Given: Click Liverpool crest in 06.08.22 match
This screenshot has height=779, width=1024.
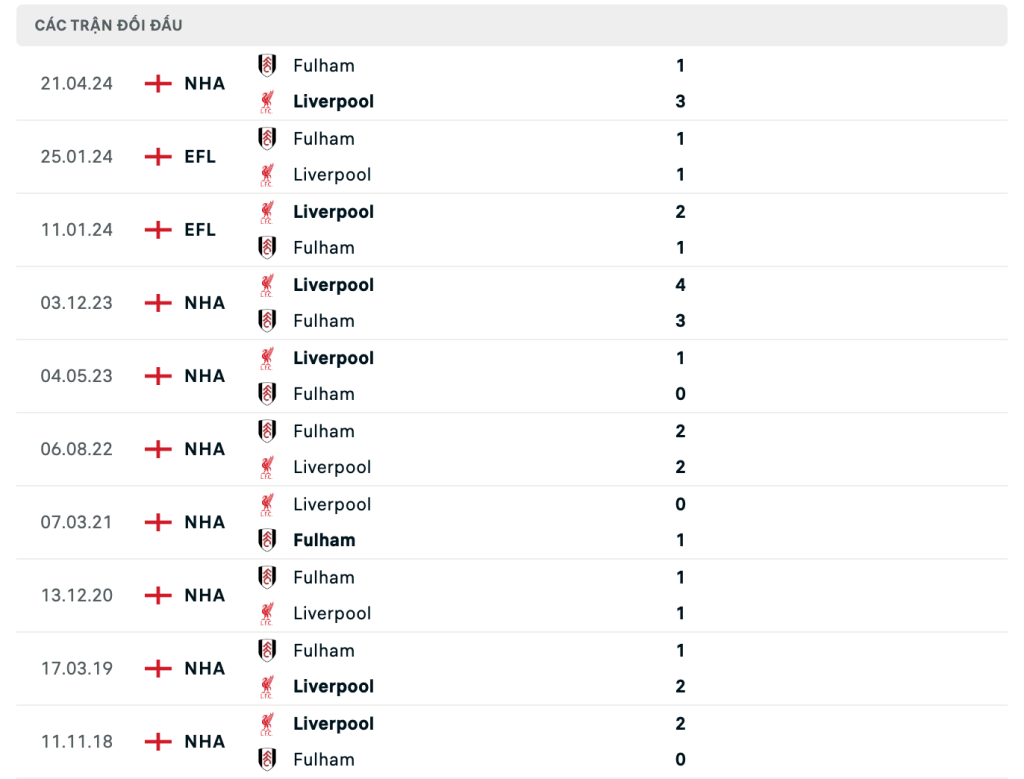Looking at the screenshot, I should pos(266,467).
